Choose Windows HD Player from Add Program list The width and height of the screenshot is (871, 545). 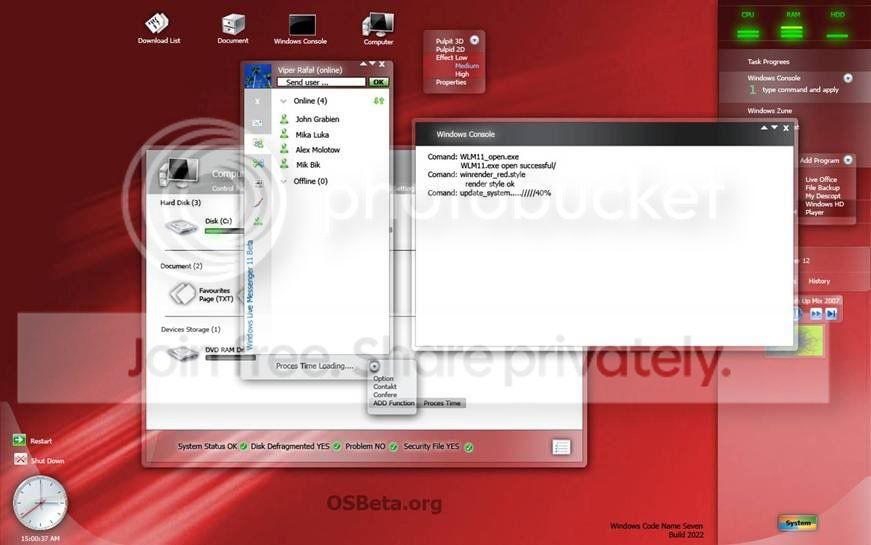[824, 208]
